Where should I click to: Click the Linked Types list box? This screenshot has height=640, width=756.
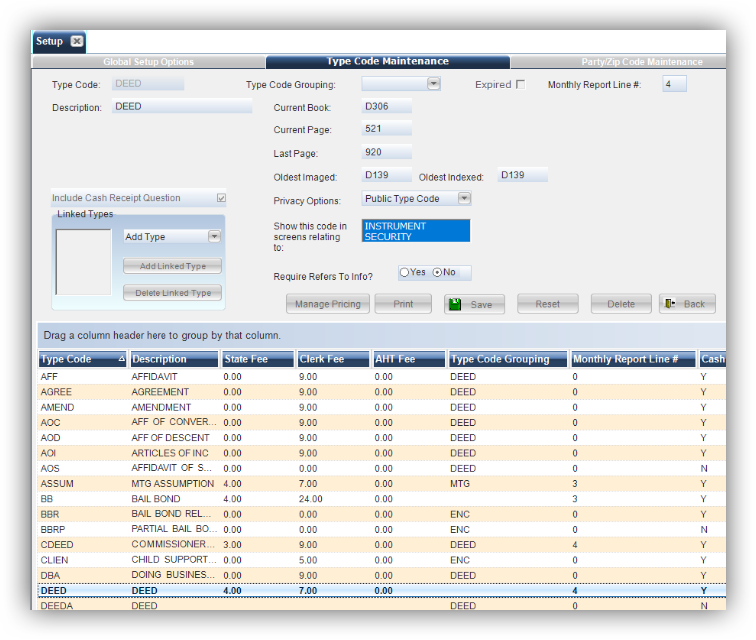[83, 262]
